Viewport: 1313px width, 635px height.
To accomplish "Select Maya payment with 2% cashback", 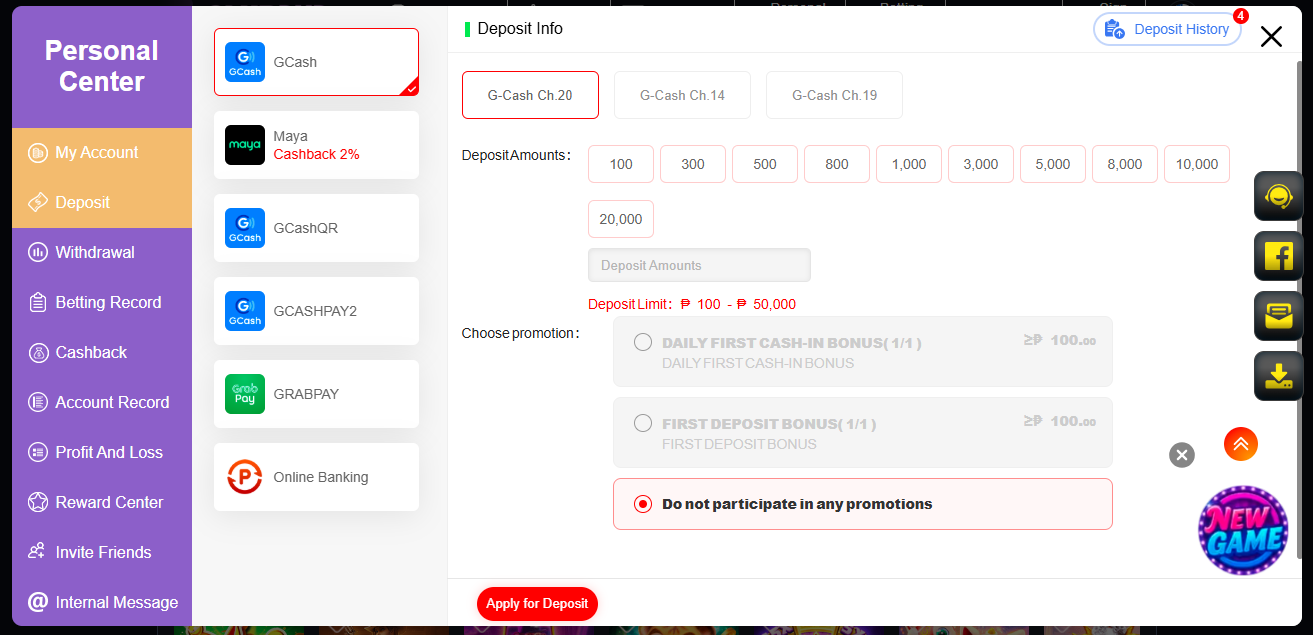I will tap(316, 145).
